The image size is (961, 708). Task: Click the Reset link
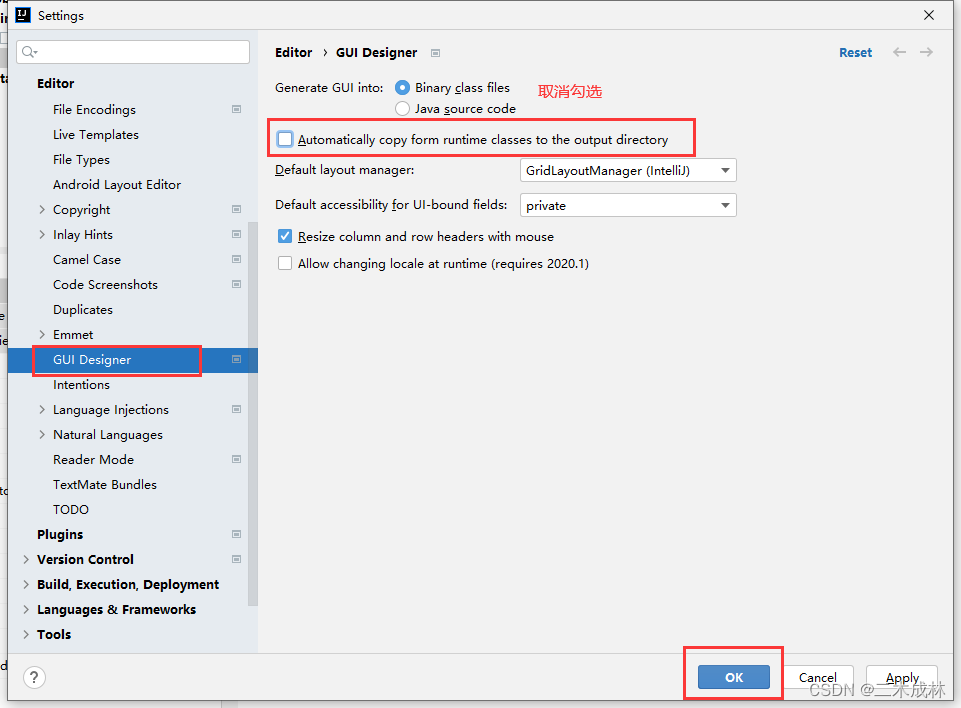[855, 52]
